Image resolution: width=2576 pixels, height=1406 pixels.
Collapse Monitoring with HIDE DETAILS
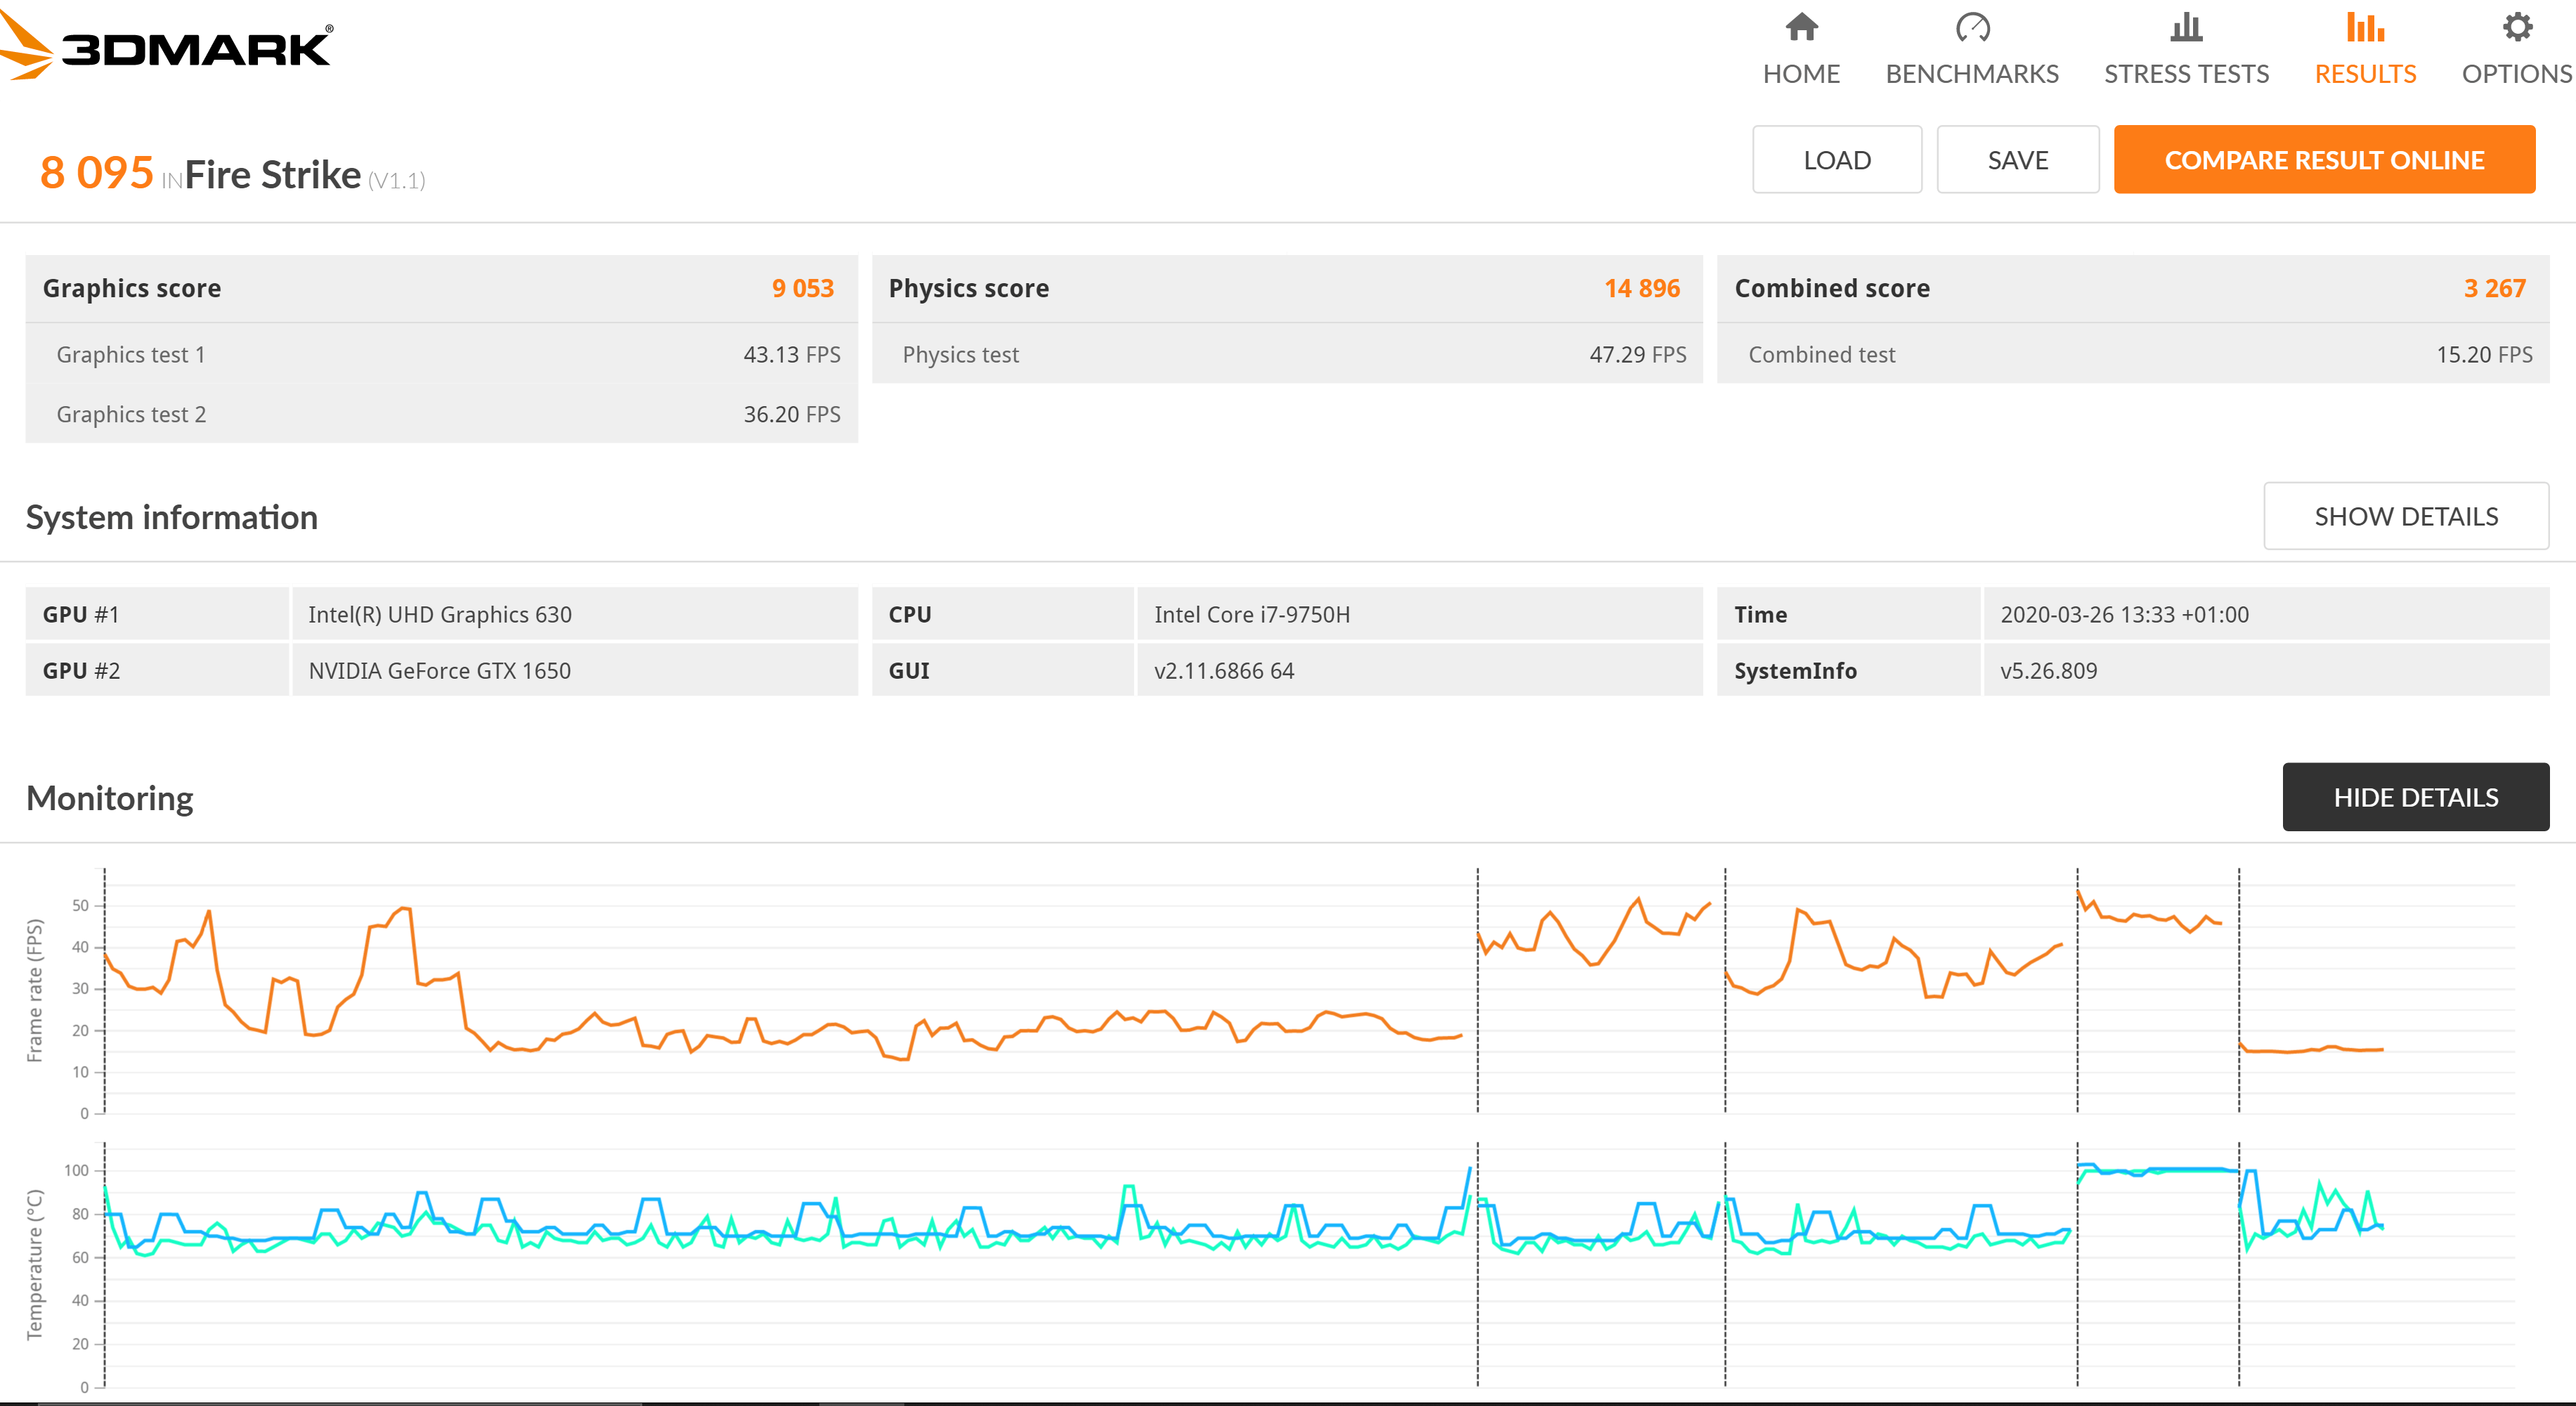(2415, 797)
